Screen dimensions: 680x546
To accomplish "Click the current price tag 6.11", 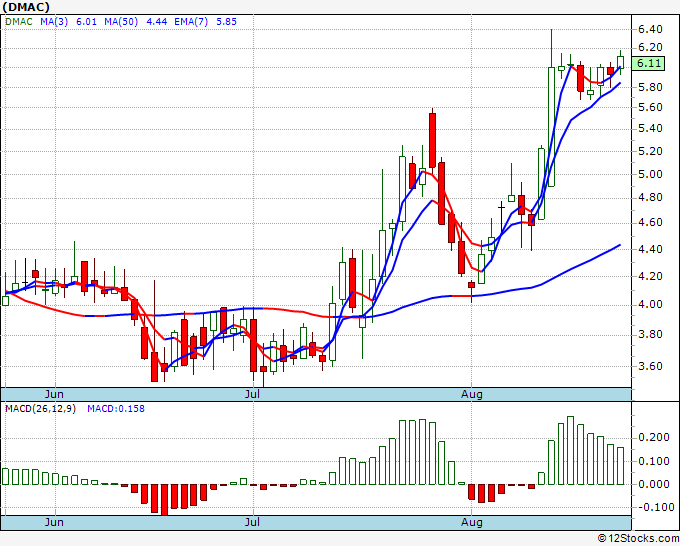I will pos(649,63).
